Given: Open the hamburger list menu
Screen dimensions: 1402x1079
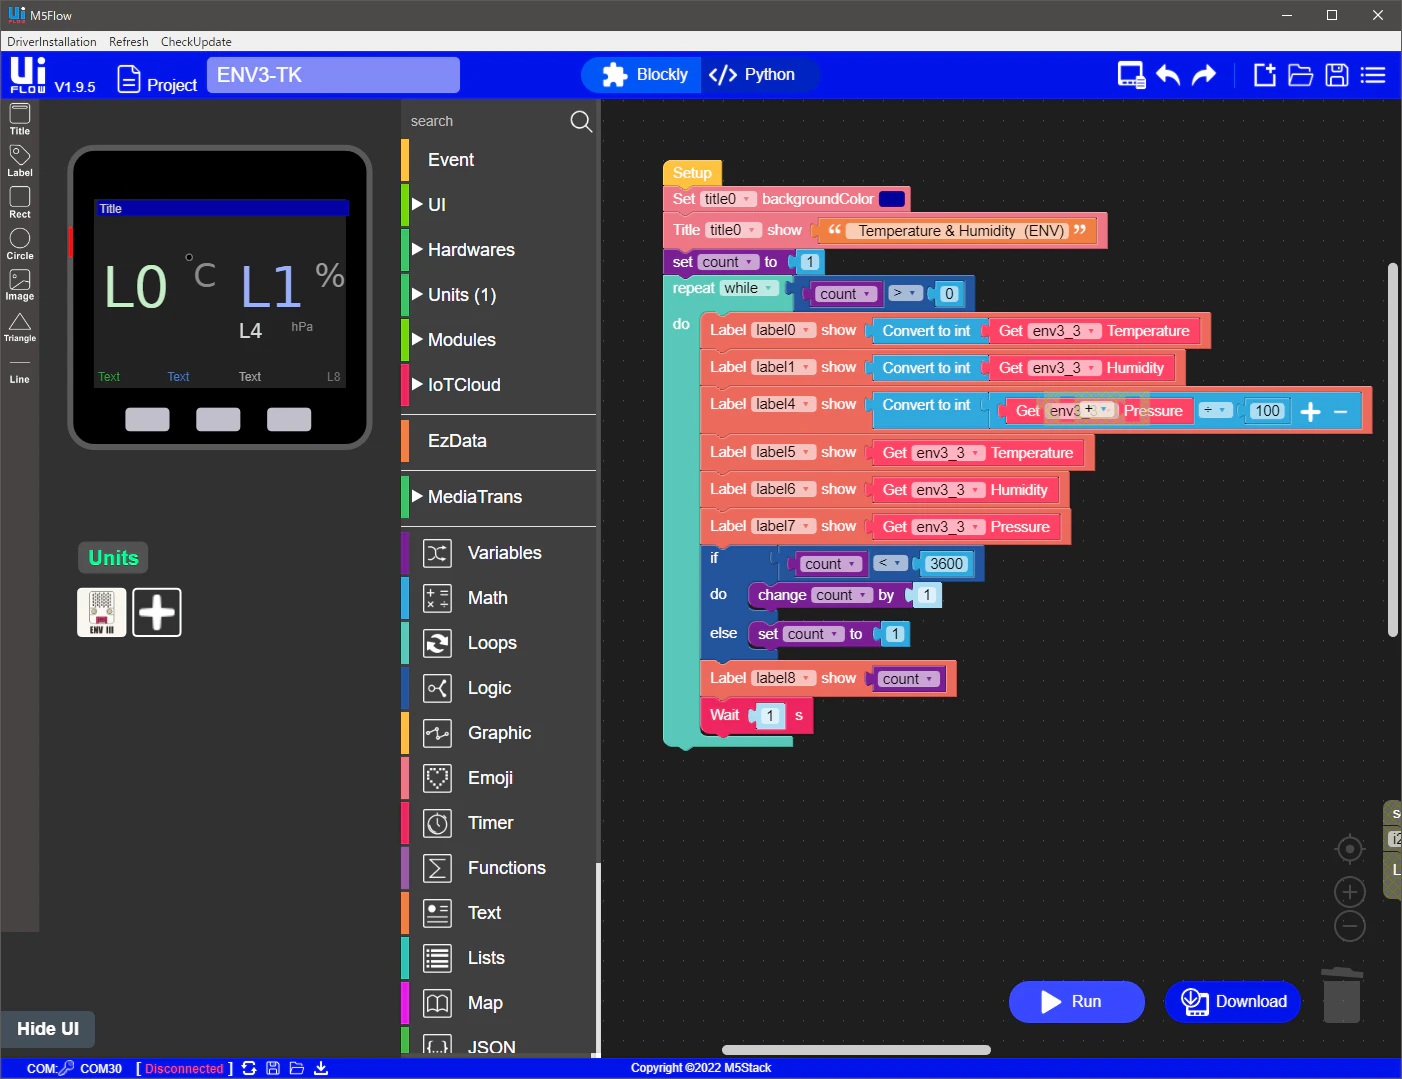Looking at the screenshot, I should coord(1373,75).
